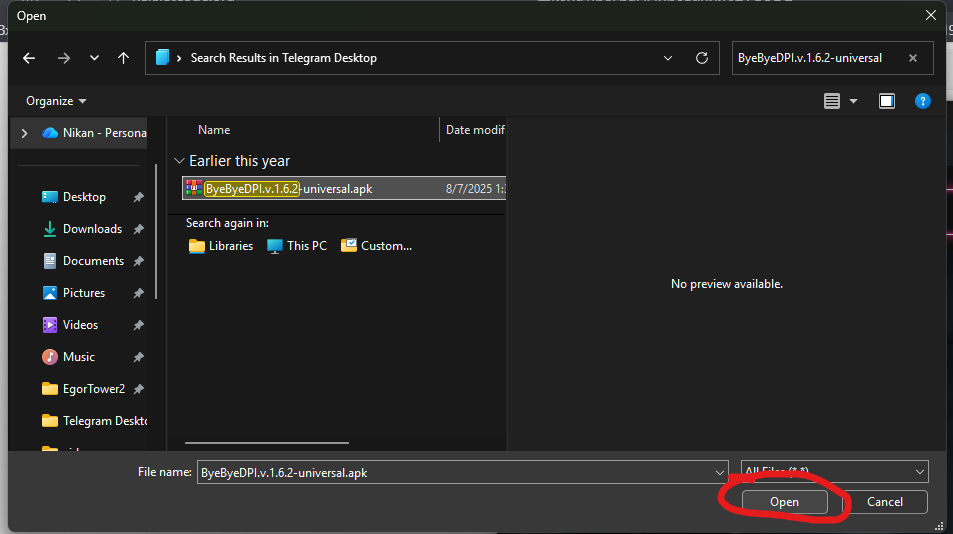
Task: Open Music in the sidebar
Action: tap(68, 357)
